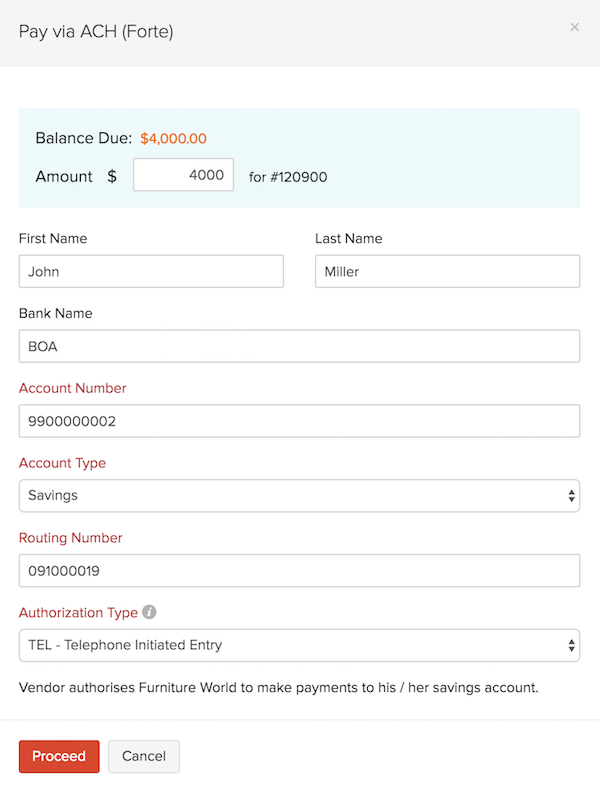Close the Pay via ACH dialog
Screen dimensions: 600x792
click(574, 27)
